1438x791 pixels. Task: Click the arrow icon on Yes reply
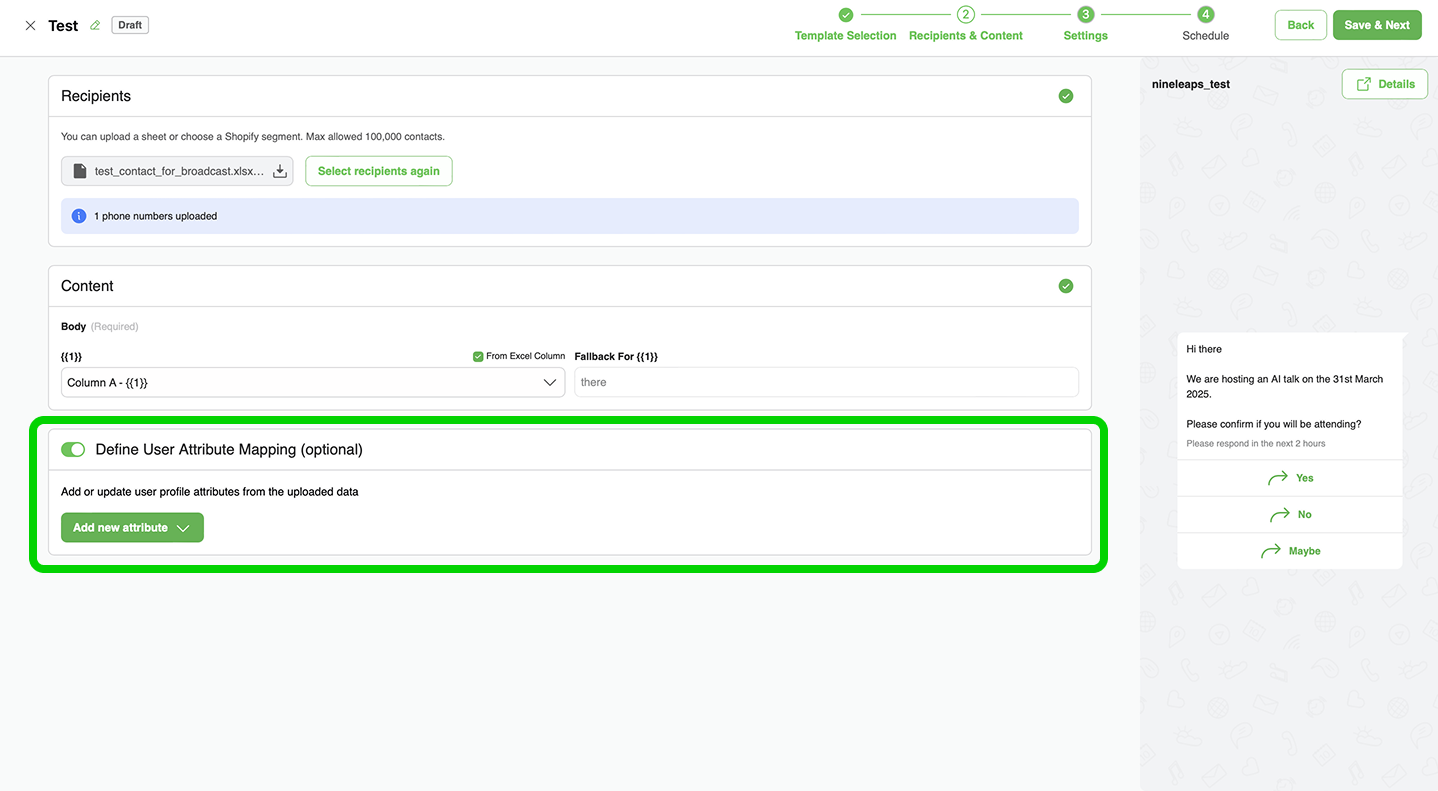[1278, 478]
